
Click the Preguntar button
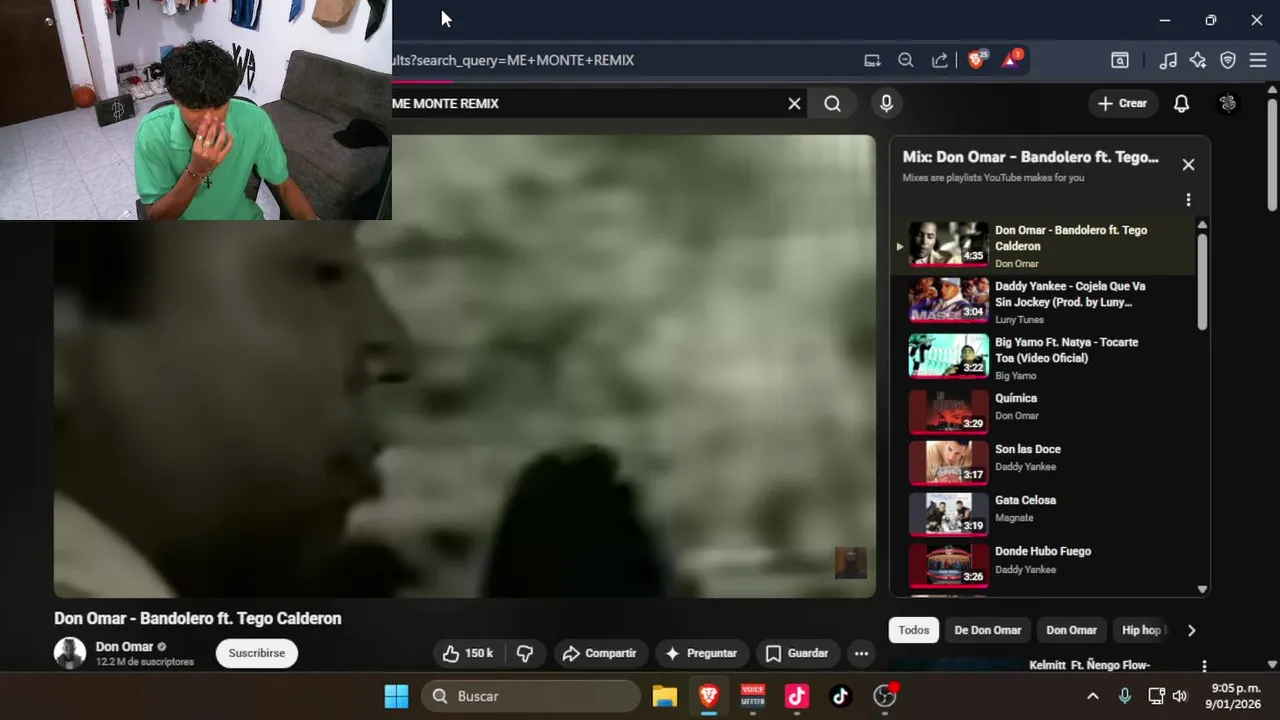(701, 653)
